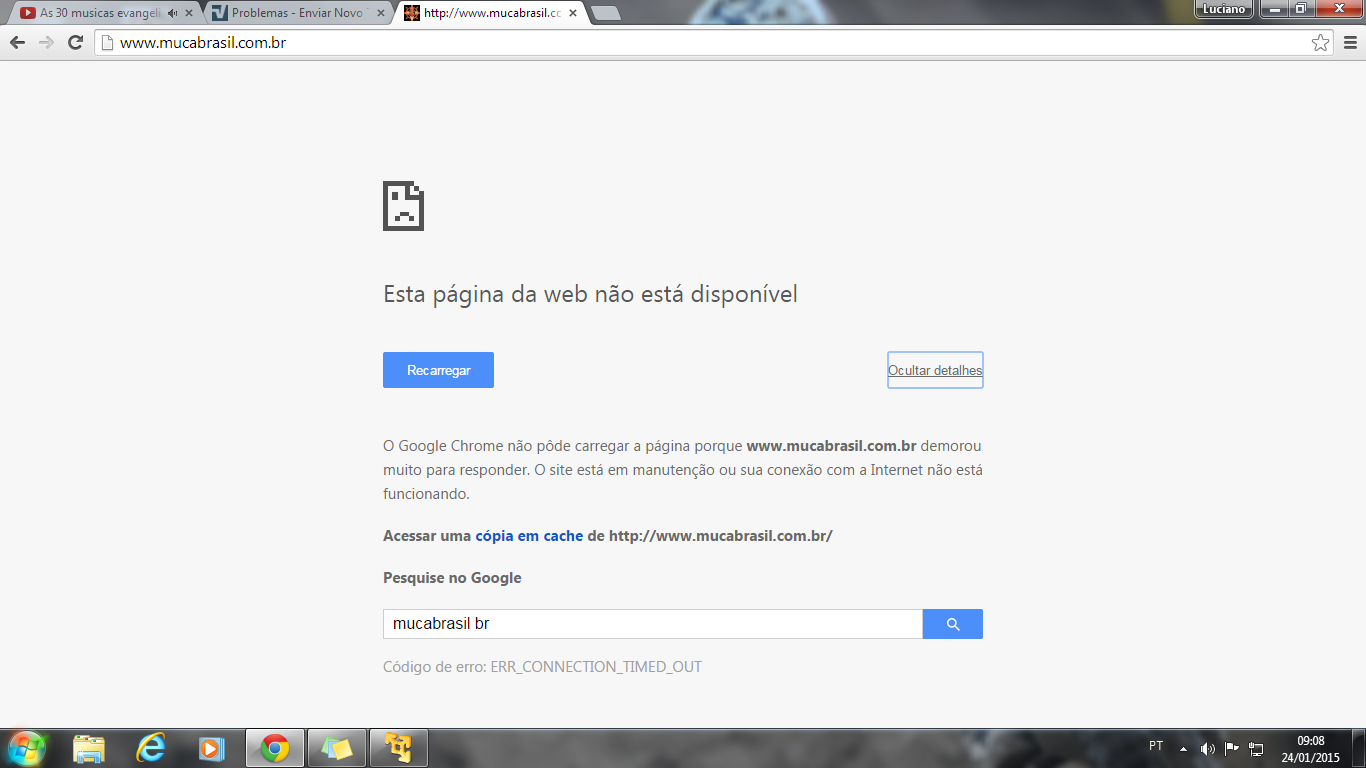Viewport: 1366px width, 768px height.
Task: Open the Luciano profile menu
Action: pyautogui.click(x=1224, y=9)
